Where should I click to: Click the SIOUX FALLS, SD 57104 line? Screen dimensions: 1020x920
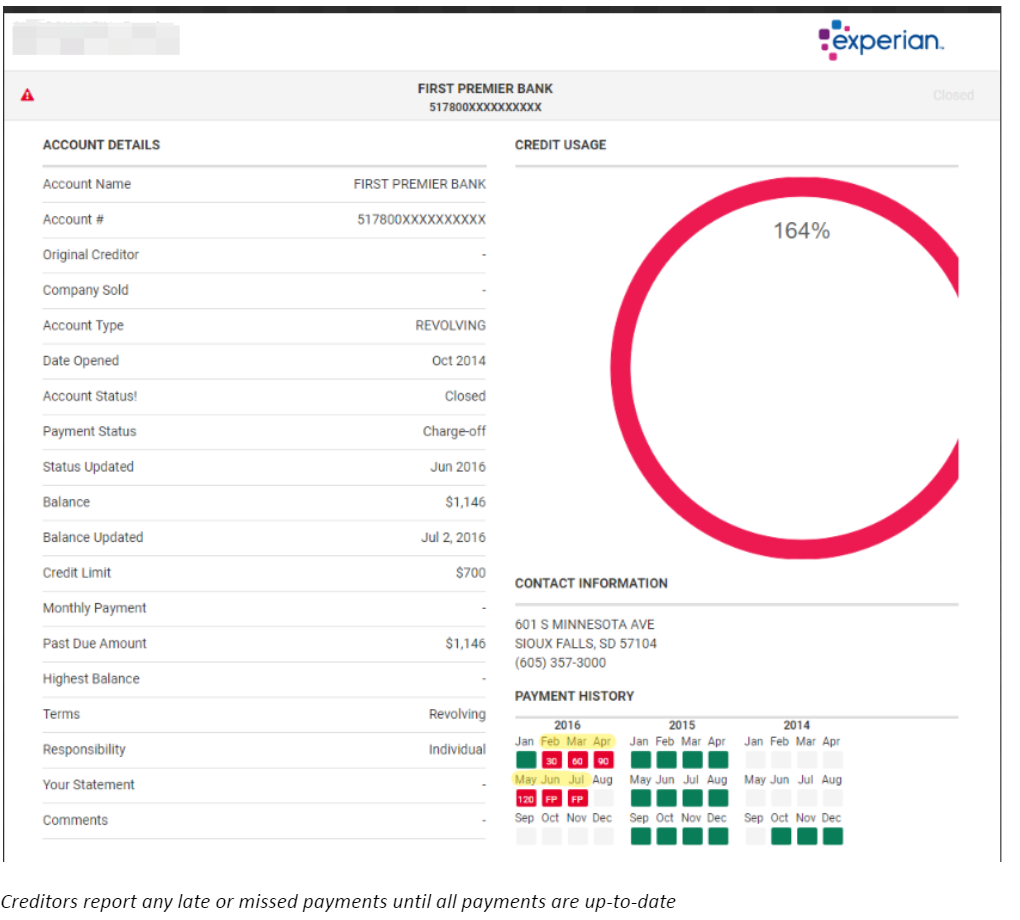pyautogui.click(x=586, y=643)
